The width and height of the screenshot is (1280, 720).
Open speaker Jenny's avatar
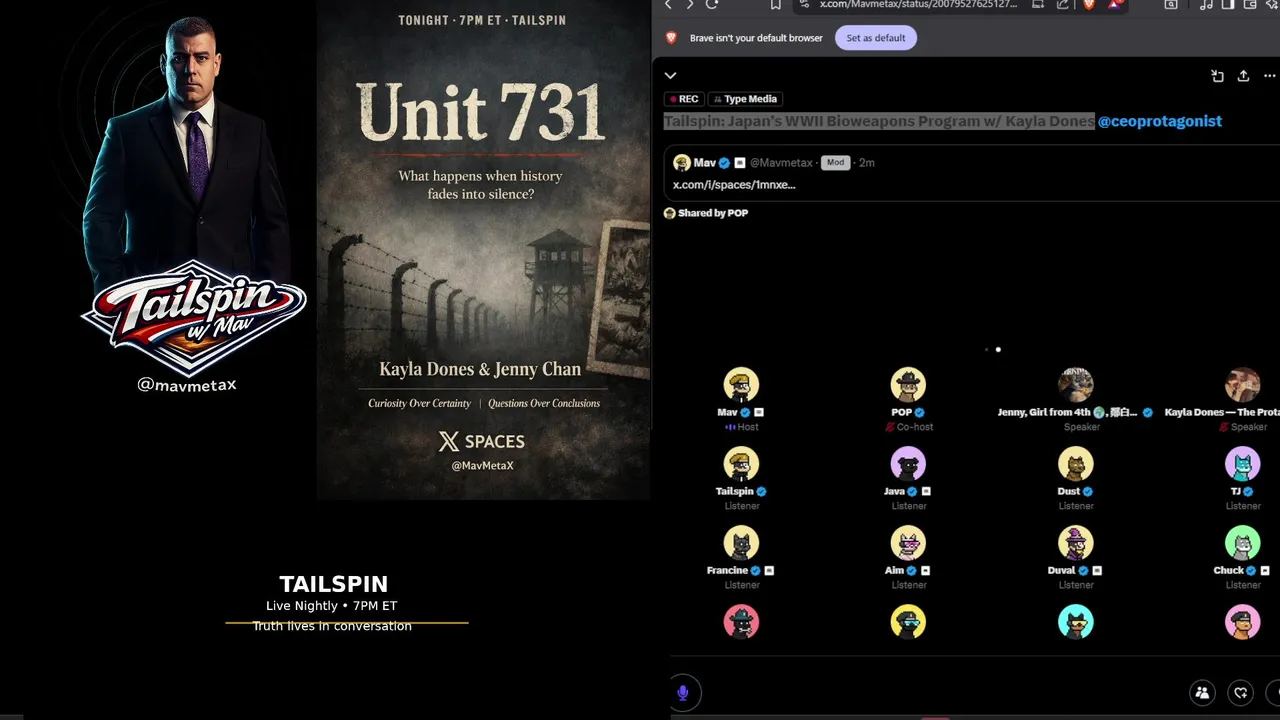[x=1076, y=385]
